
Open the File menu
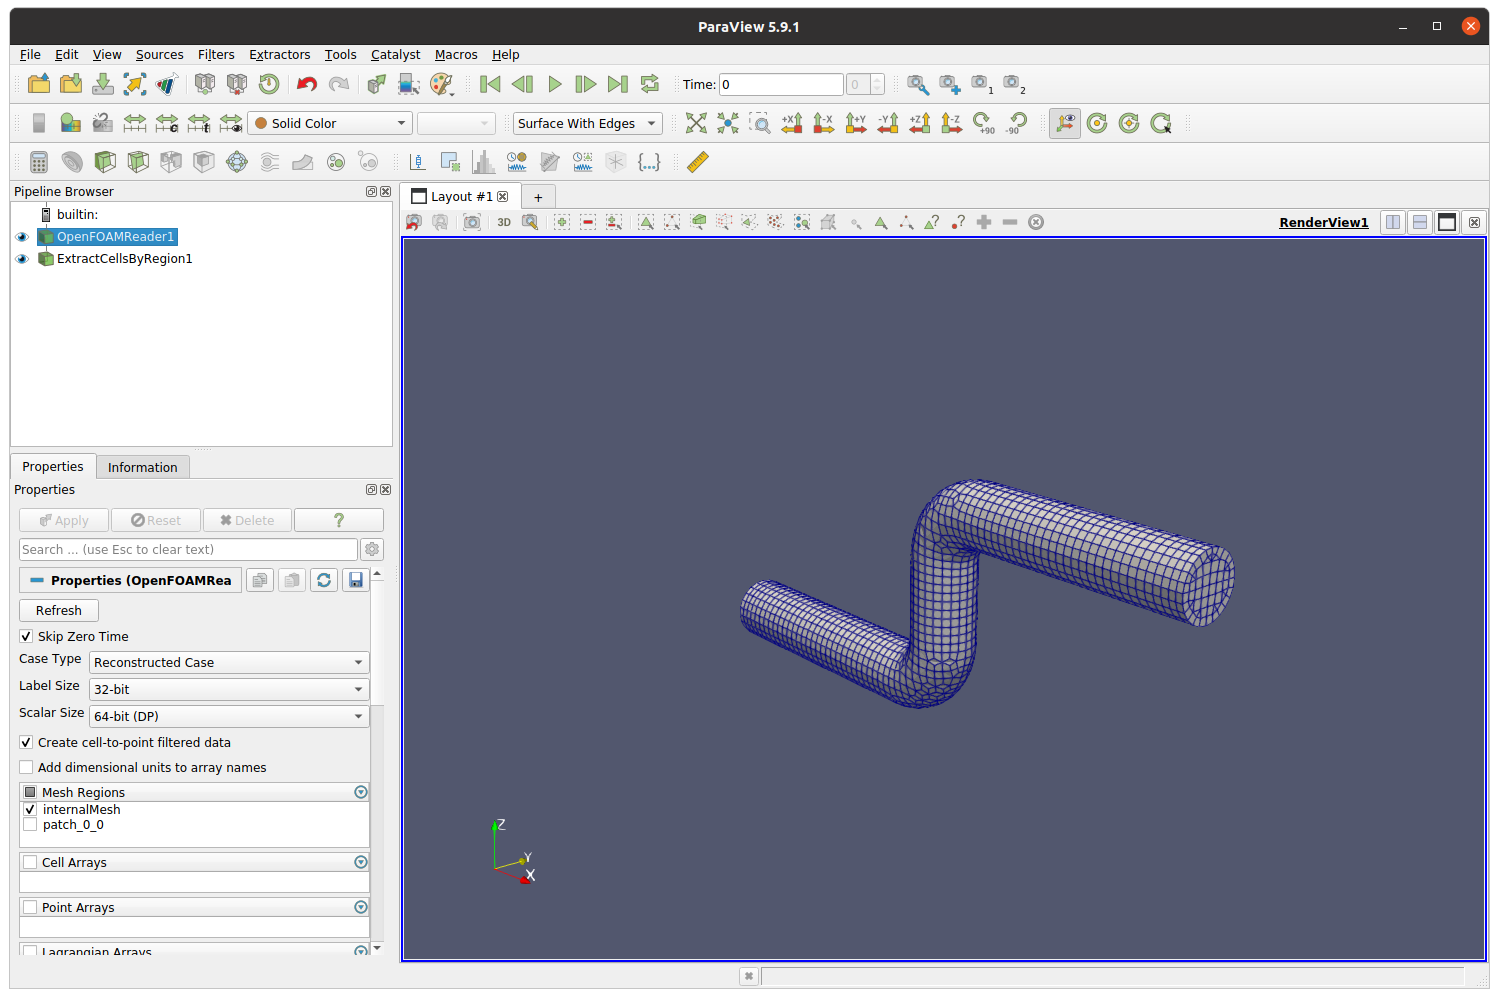(x=30, y=55)
